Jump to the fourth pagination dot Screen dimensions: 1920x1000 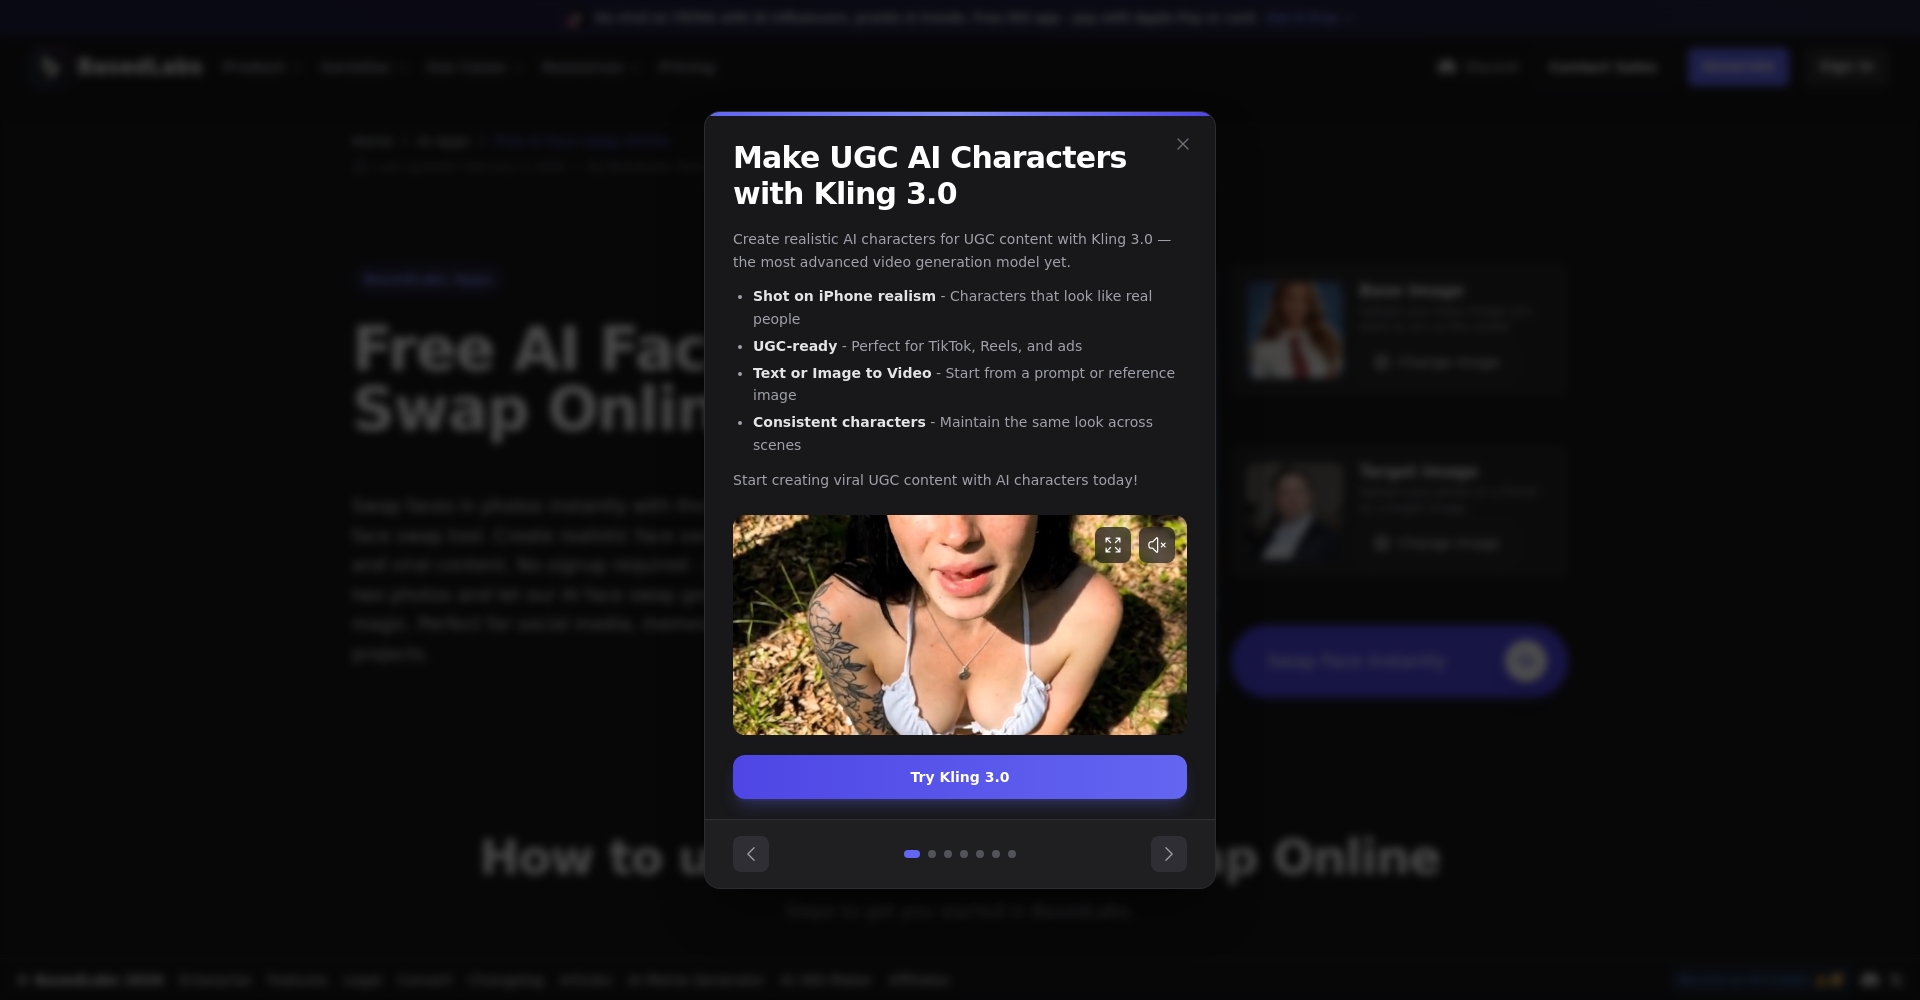click(x=964, y=854)
